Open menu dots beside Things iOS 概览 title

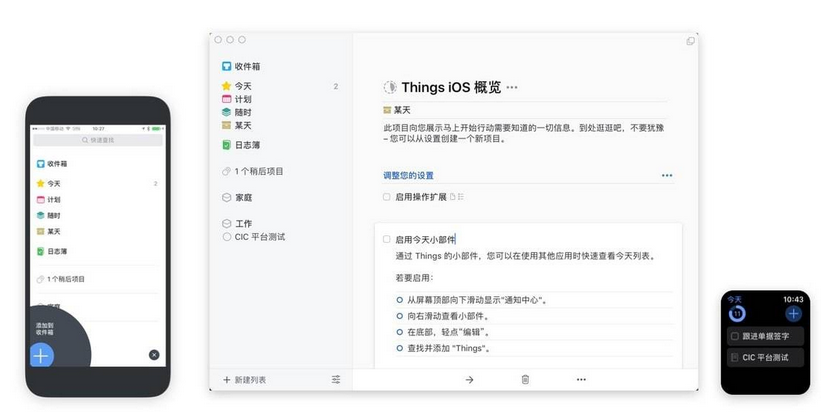(512, 88)
